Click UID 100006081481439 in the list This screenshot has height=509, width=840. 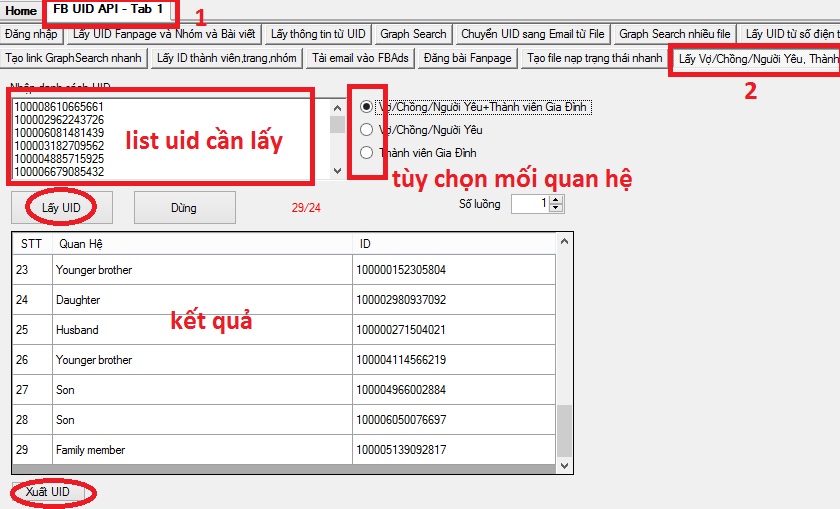coord(59,133)
